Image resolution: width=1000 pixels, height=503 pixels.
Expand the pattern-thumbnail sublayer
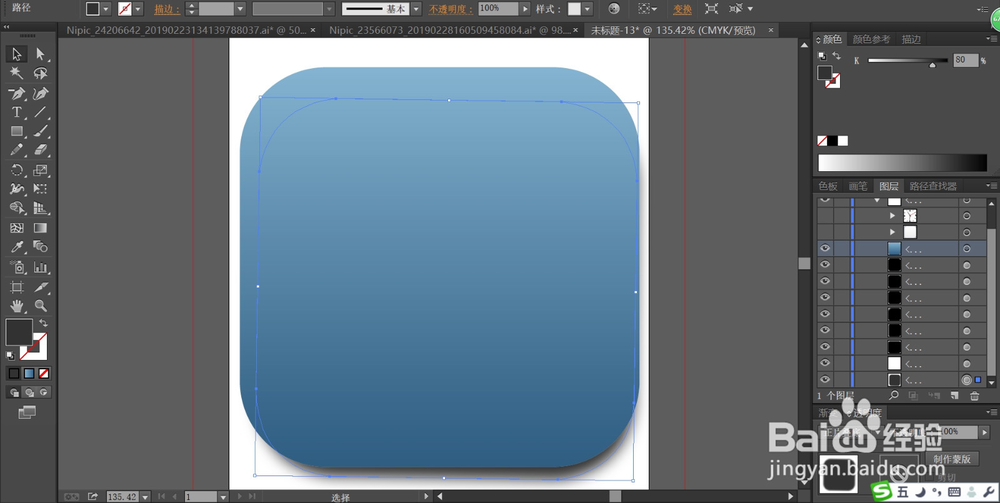[x=892, y=216]
